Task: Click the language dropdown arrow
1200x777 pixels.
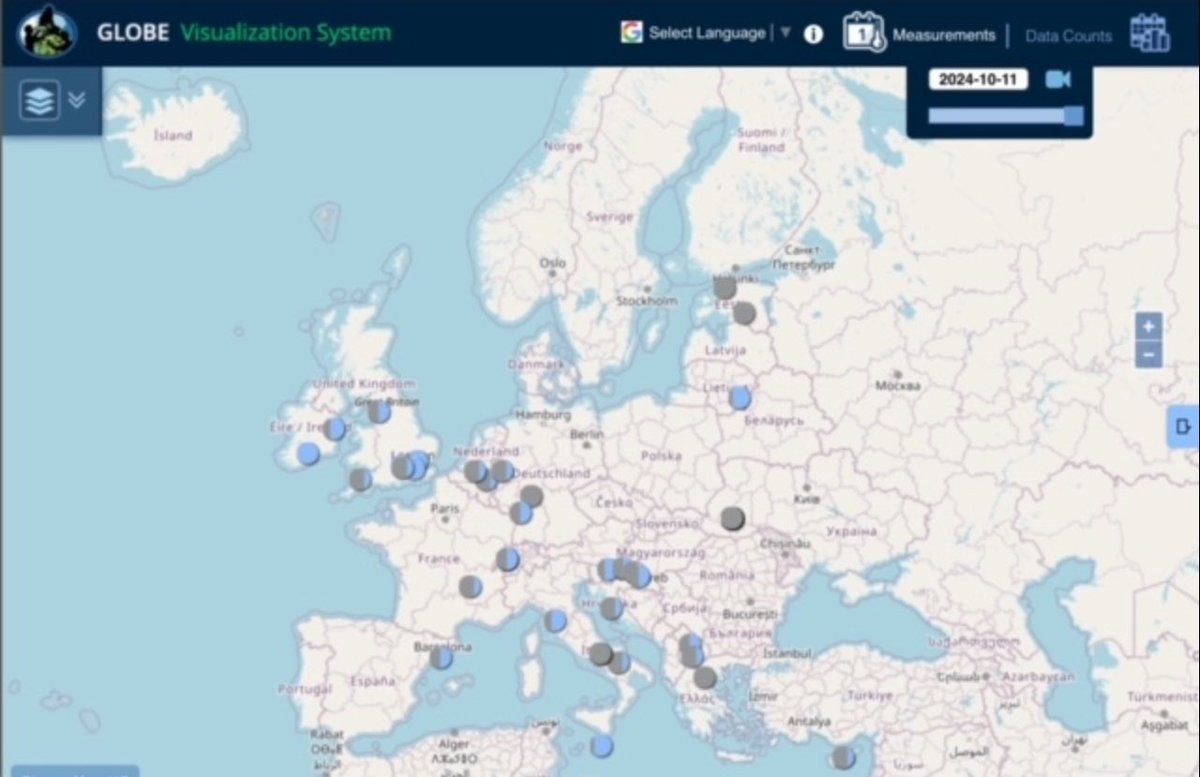Action: (x=785, y=33)
